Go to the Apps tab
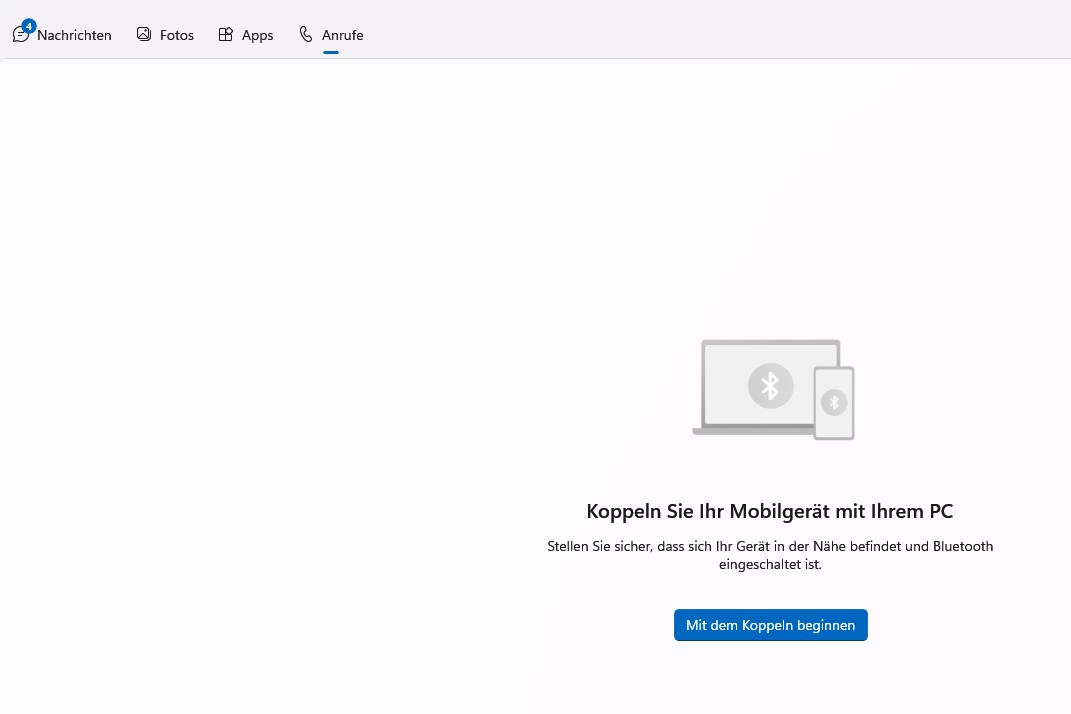This screenshot has width=1071, height=714. (x=246, y=35)
